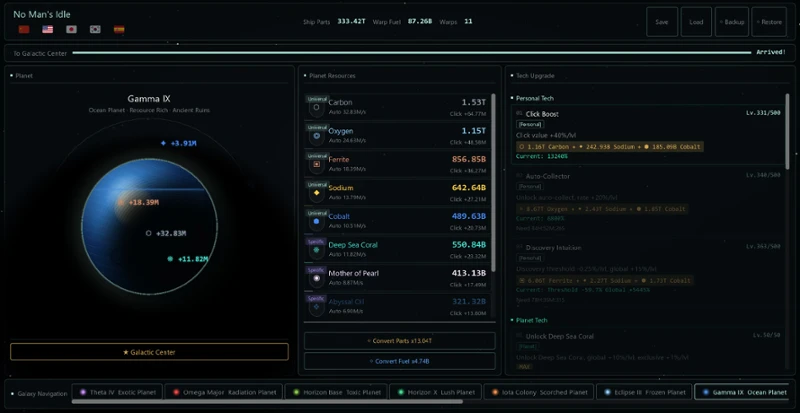Click Convert Fuel x4.74B

pos(399,361)
